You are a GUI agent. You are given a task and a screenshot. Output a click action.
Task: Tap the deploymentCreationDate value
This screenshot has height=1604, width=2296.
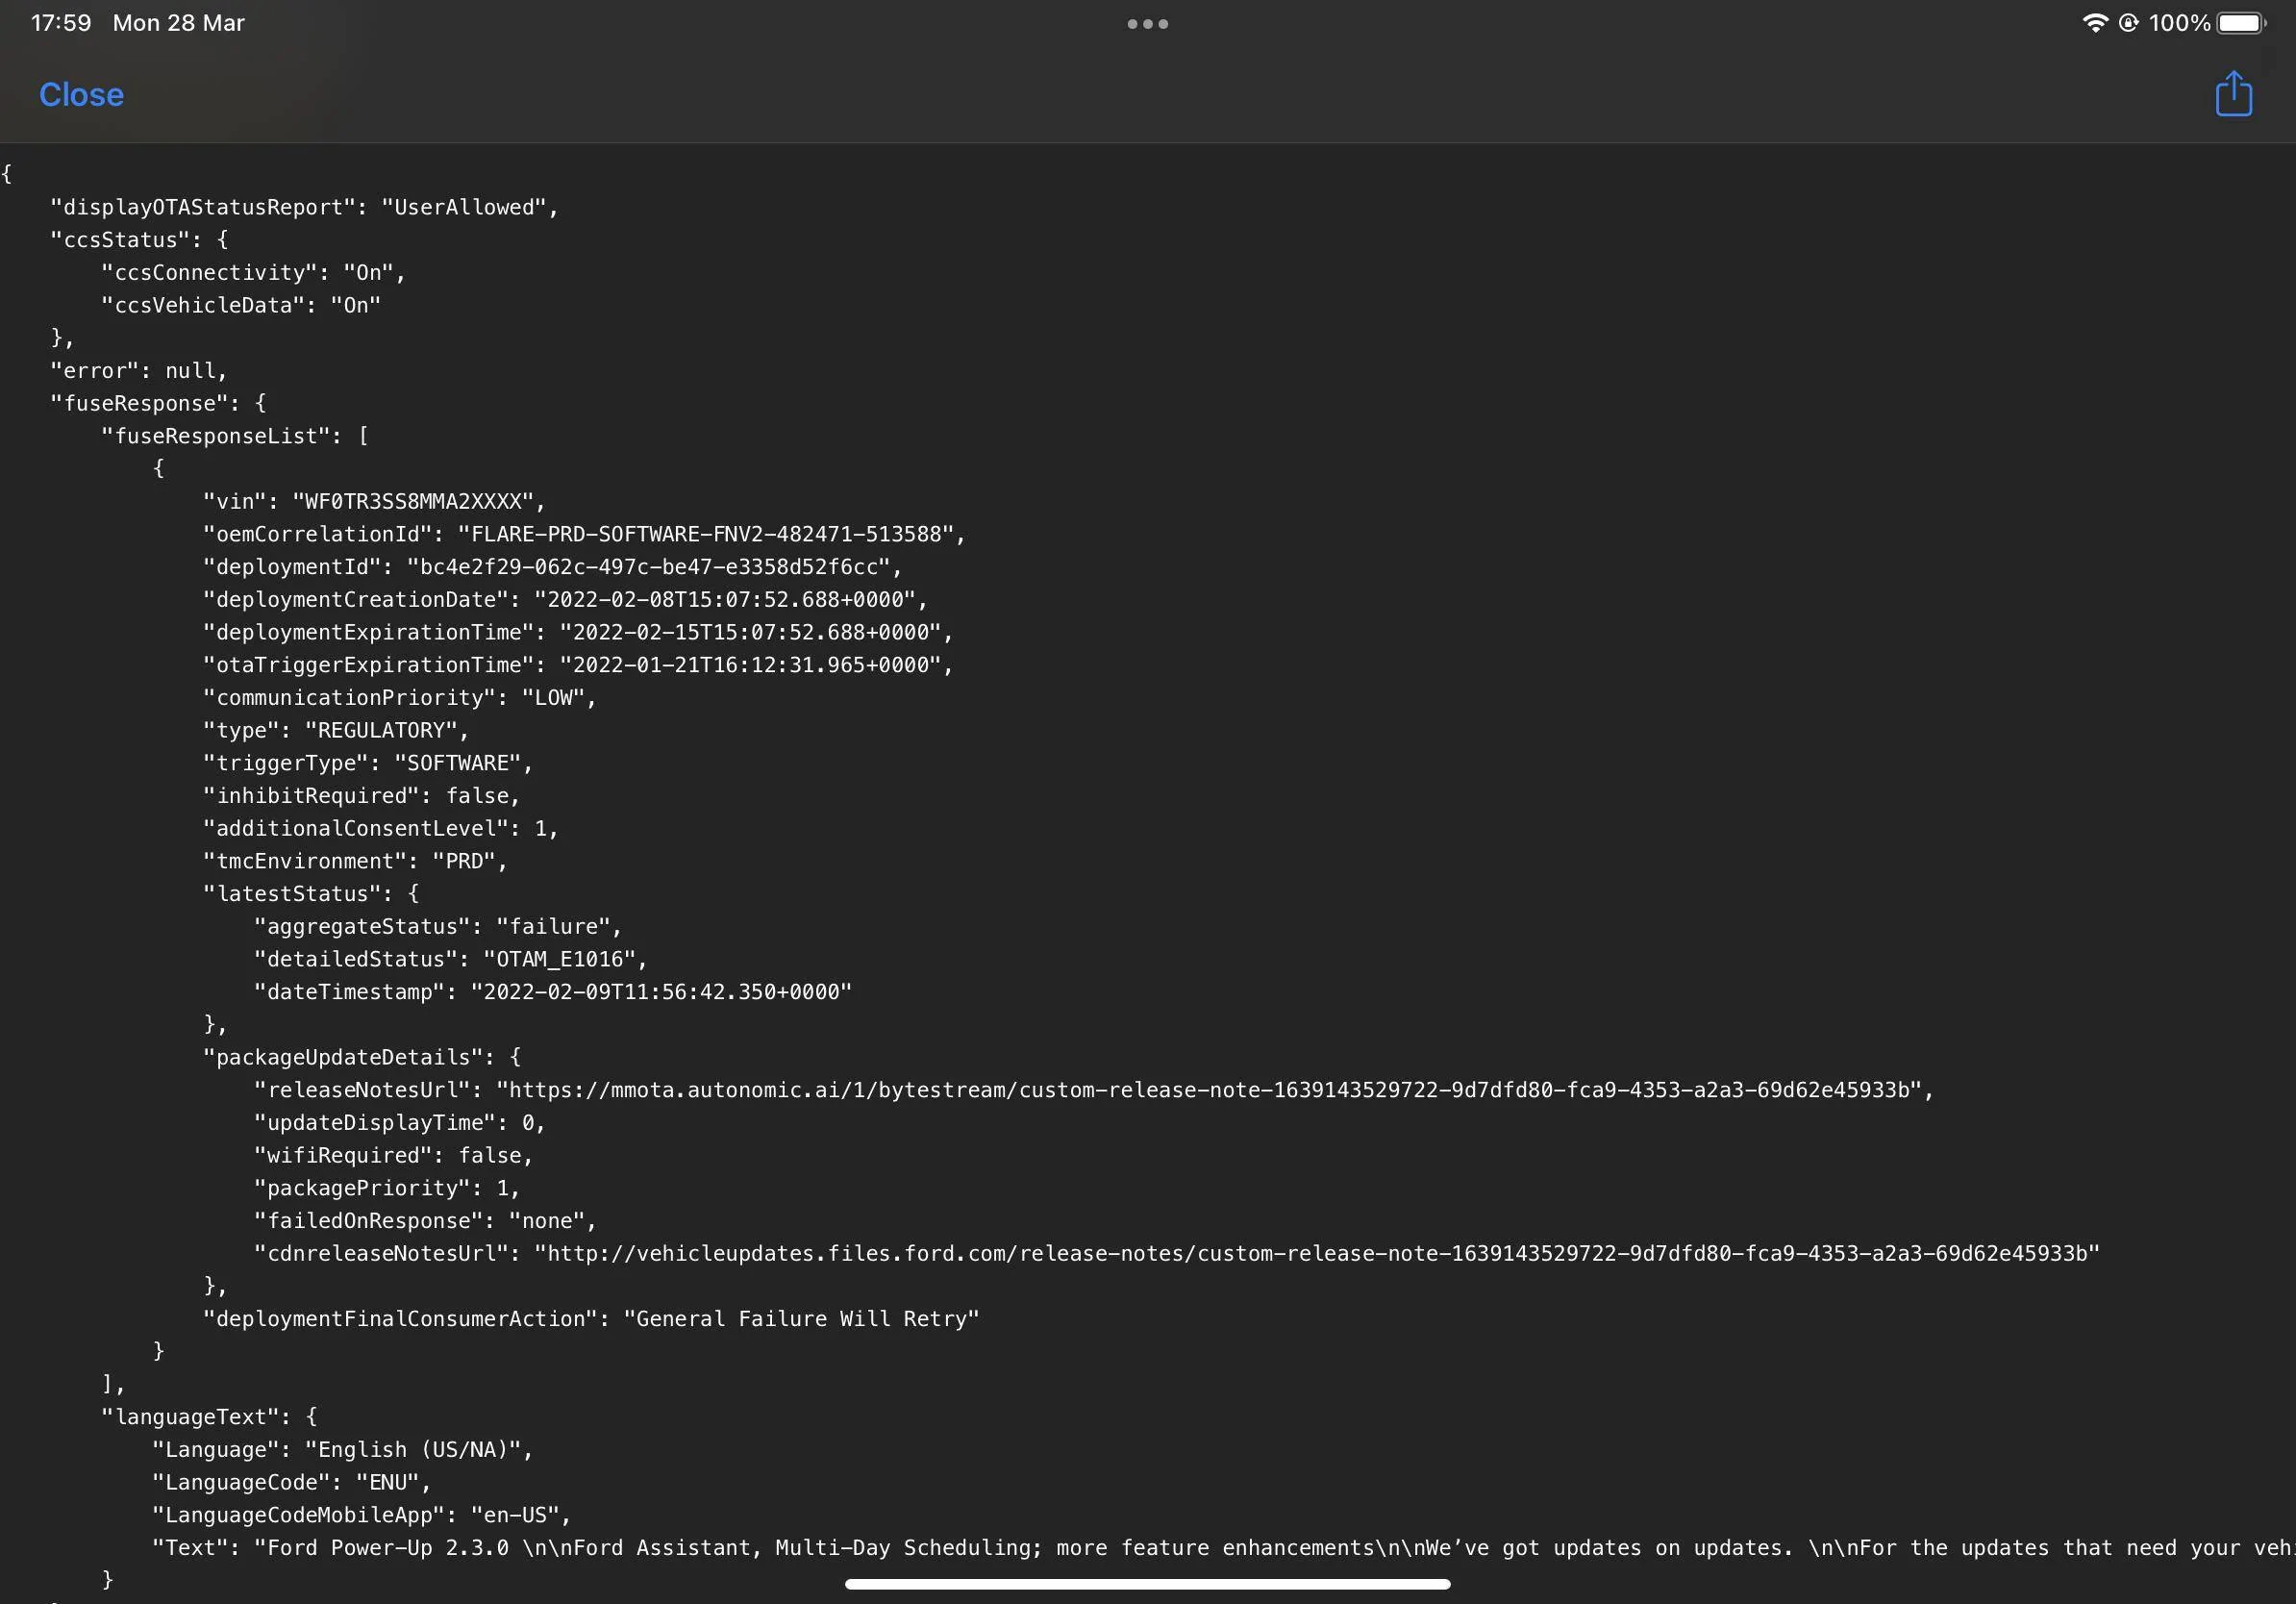tap(725, 599)
